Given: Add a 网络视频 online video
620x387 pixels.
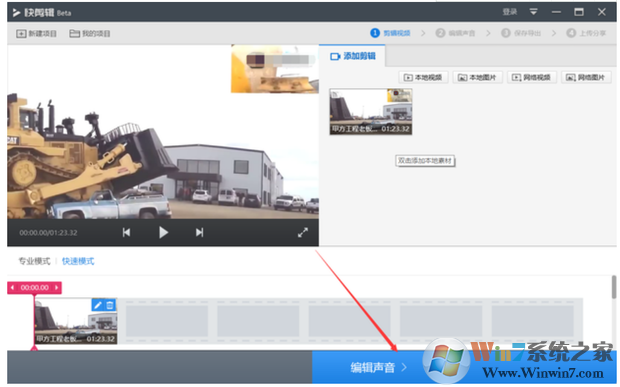Looking at the screenshot, I should pyautogui.click(x=532, y=77).
